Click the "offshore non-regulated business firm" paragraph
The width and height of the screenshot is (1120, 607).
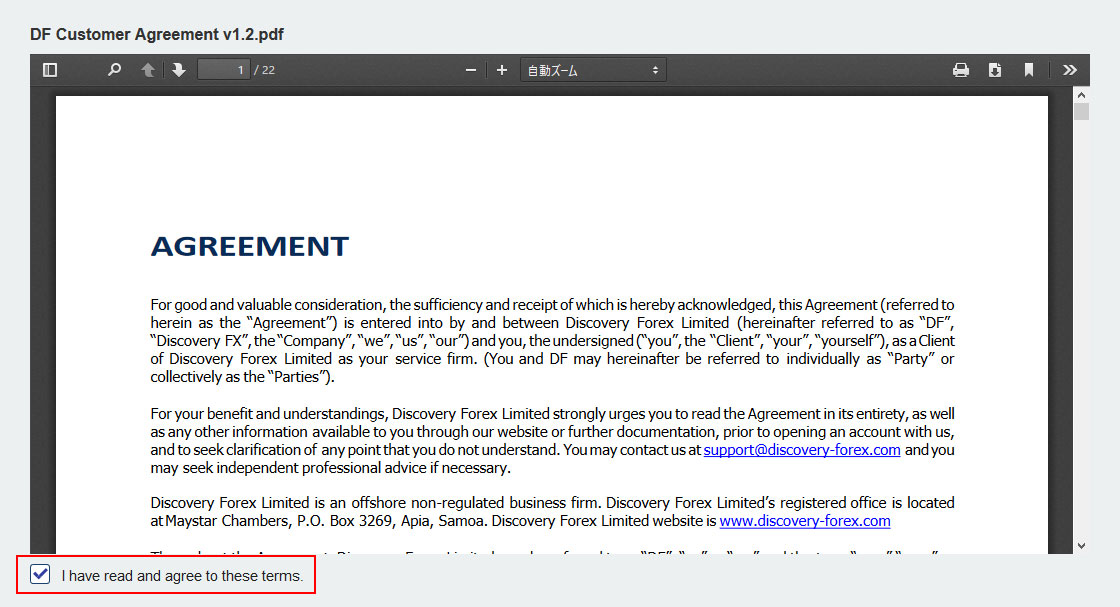552,512
